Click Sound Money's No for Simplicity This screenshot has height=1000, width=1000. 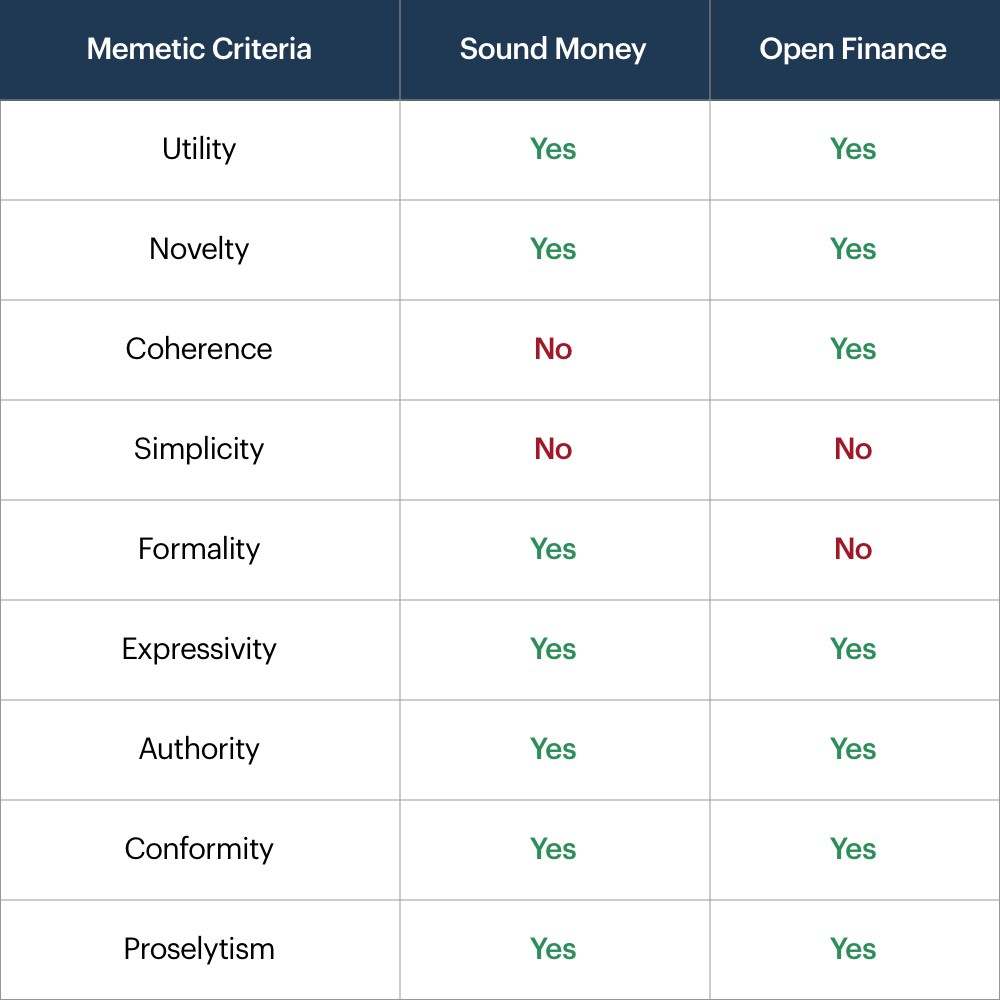coord(553,449)
